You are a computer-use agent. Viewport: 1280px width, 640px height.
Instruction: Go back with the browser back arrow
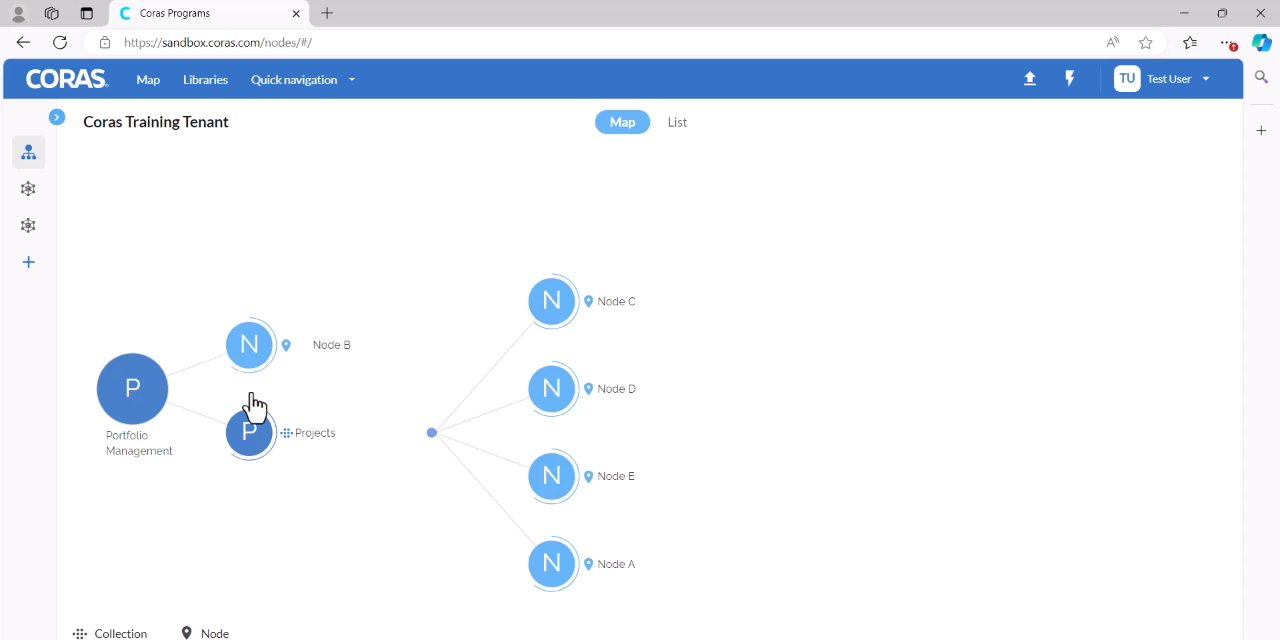(23, 42)
